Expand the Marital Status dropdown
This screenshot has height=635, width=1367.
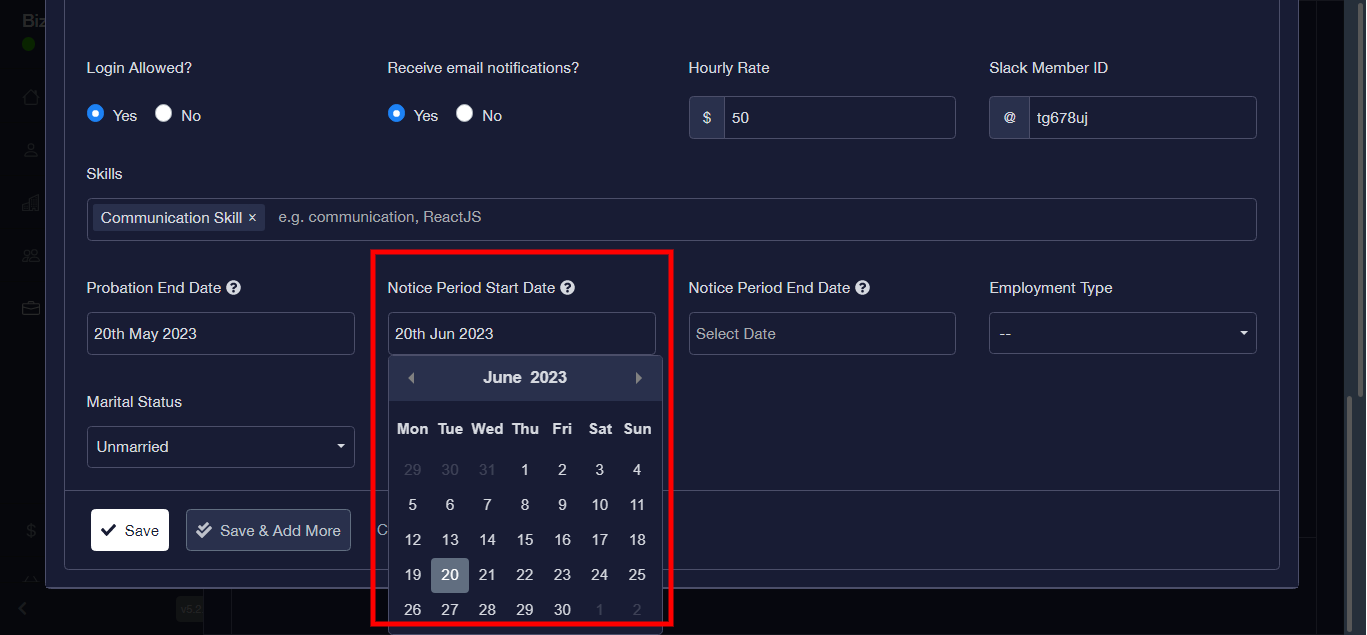[x=220, y=447]
